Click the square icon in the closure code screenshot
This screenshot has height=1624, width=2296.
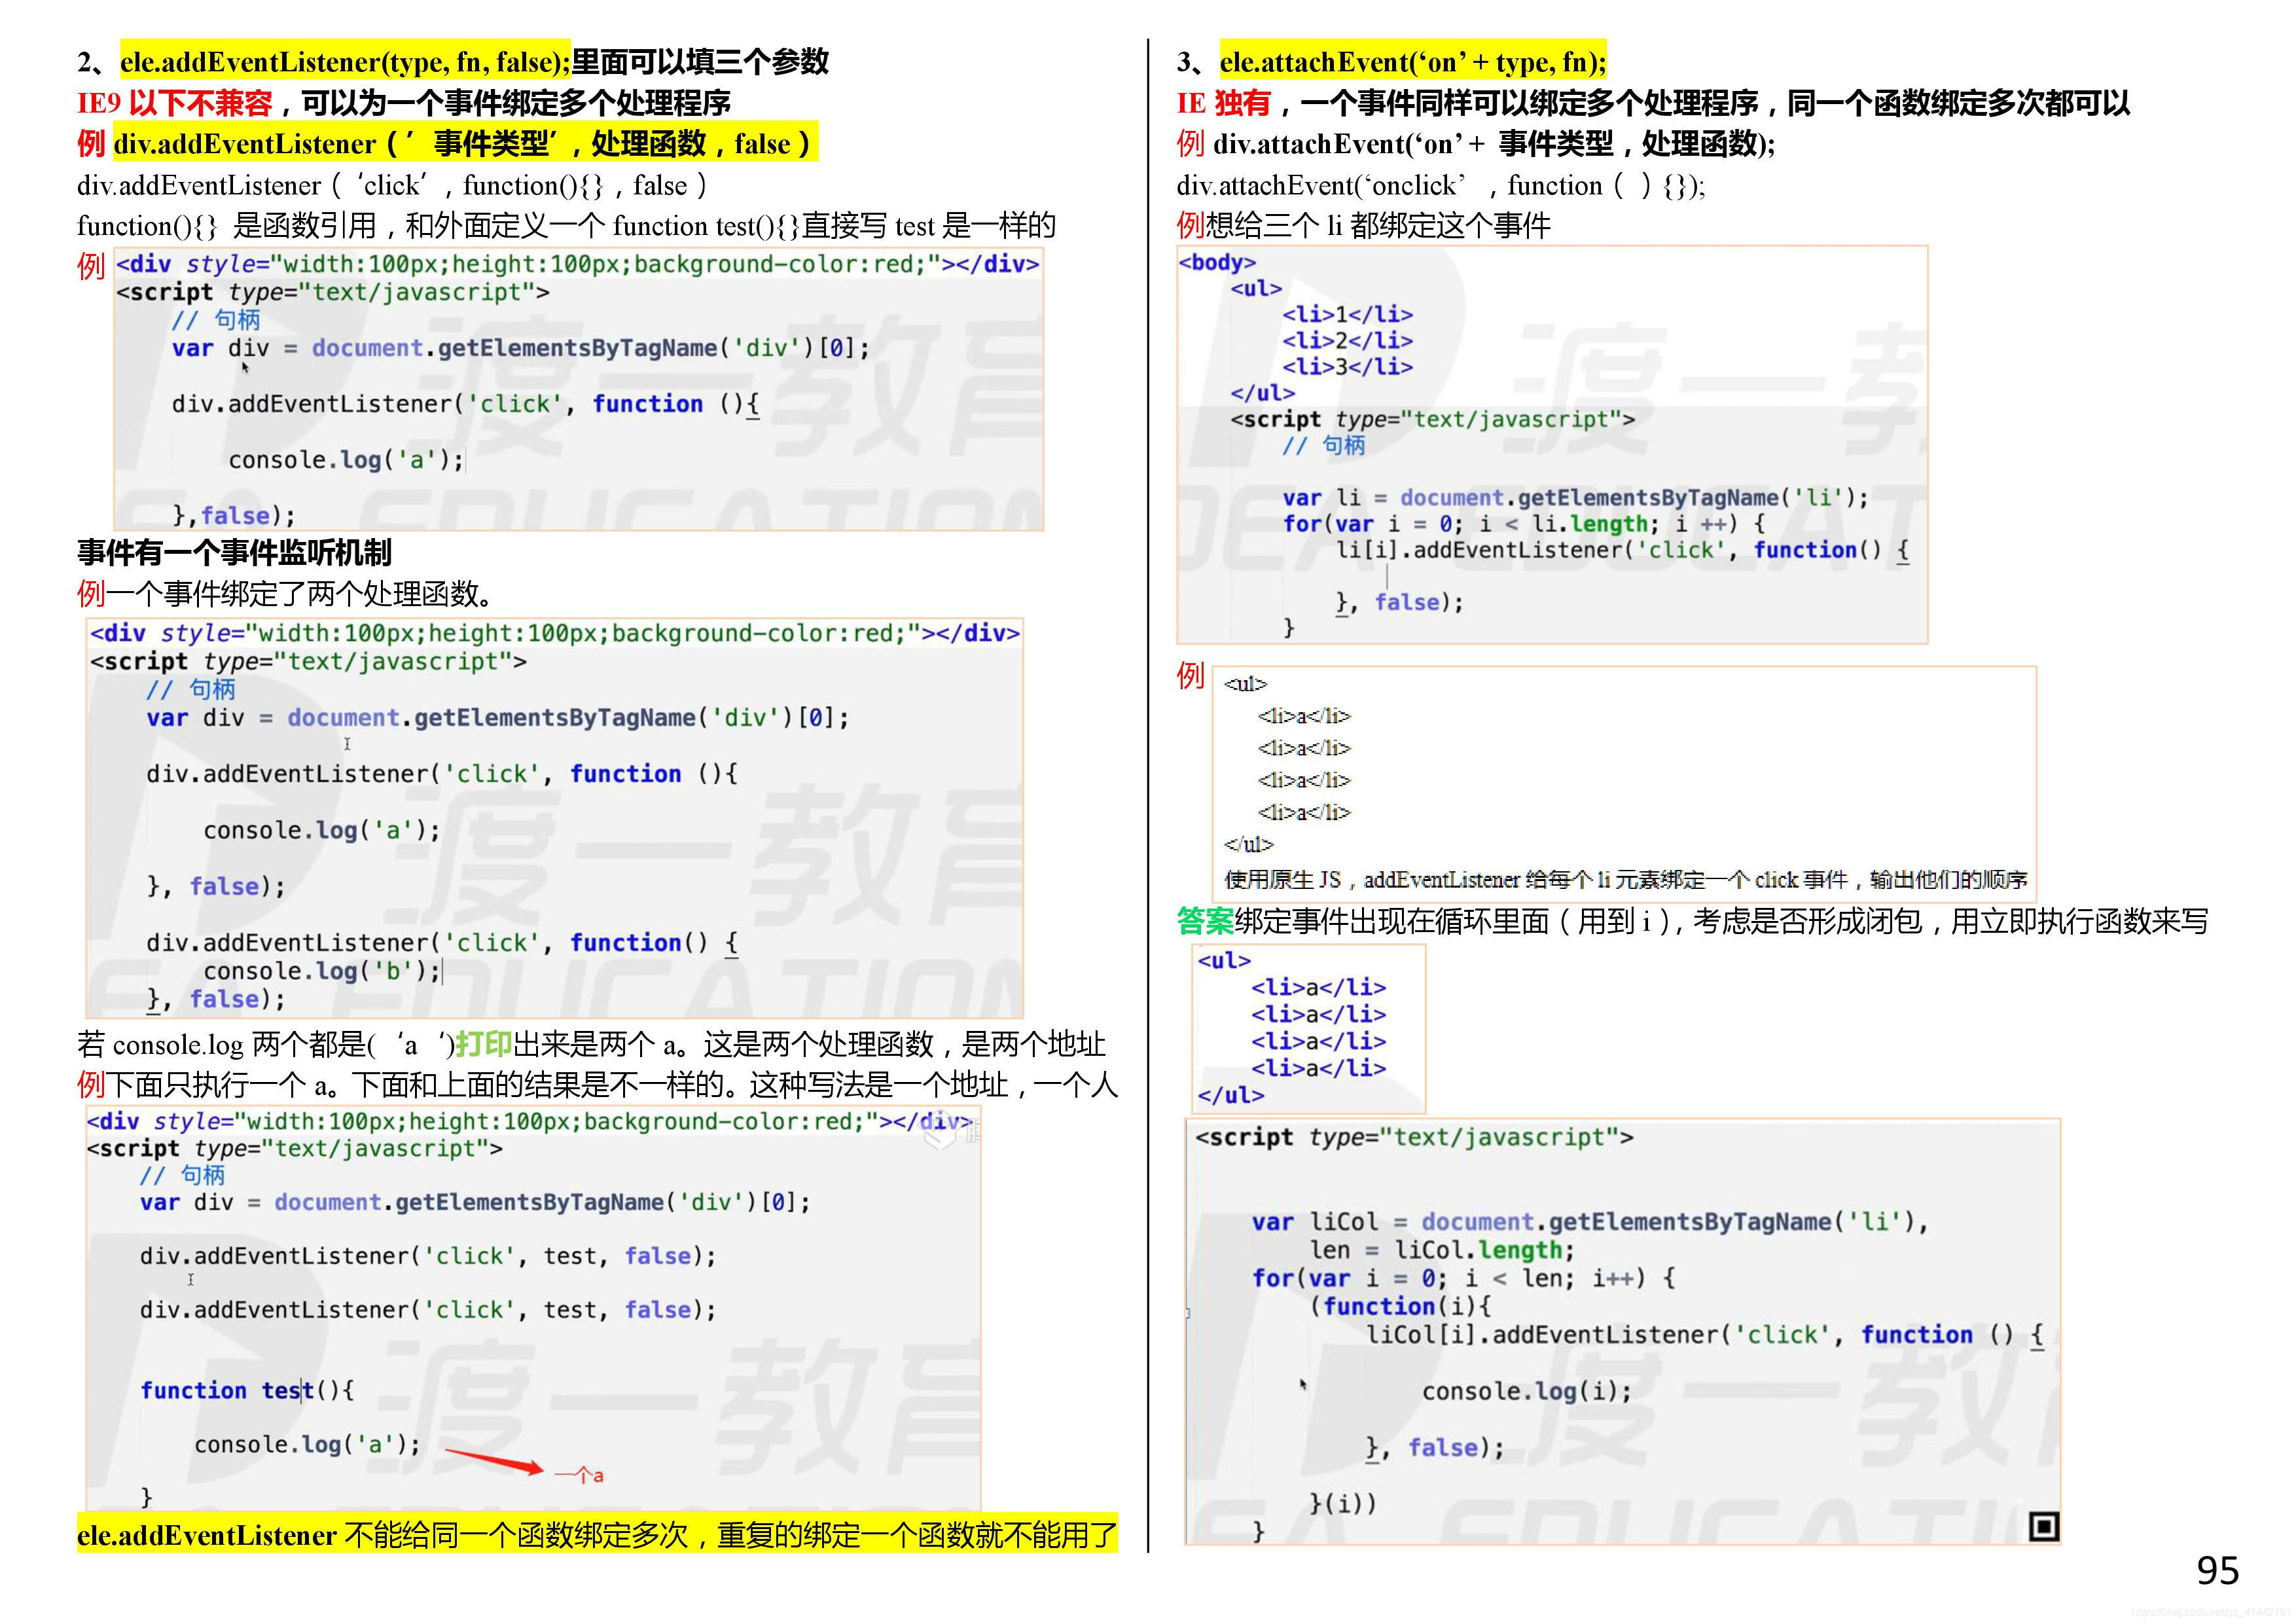coord(2044,1526)
